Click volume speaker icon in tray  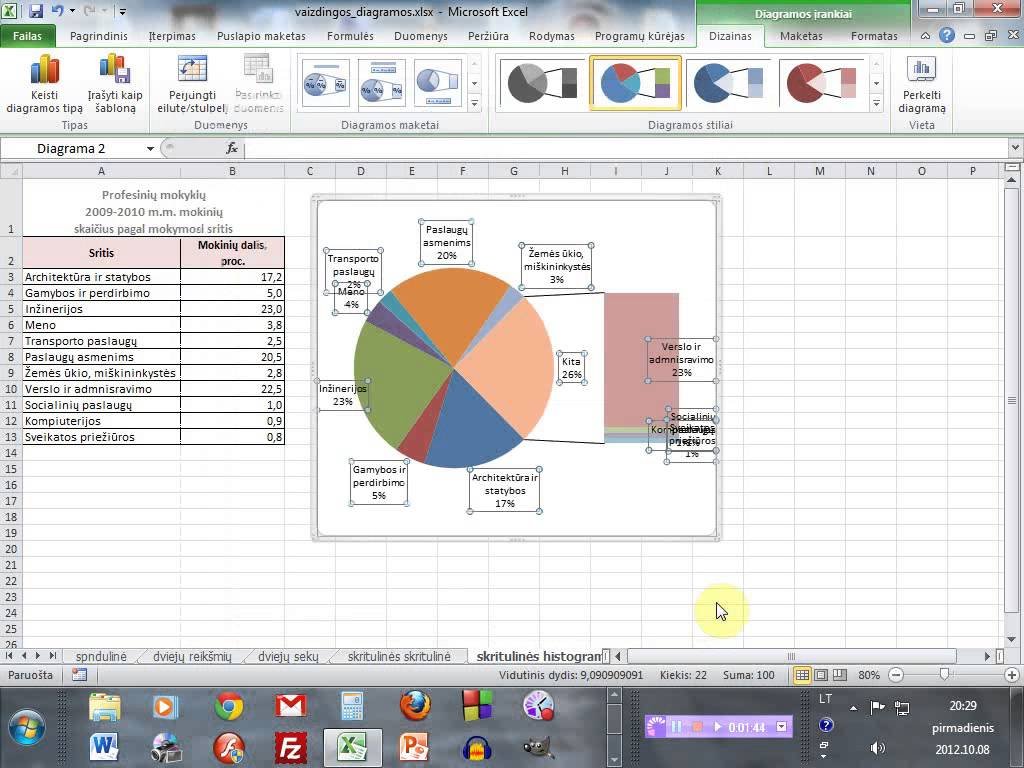click(878, 748)
